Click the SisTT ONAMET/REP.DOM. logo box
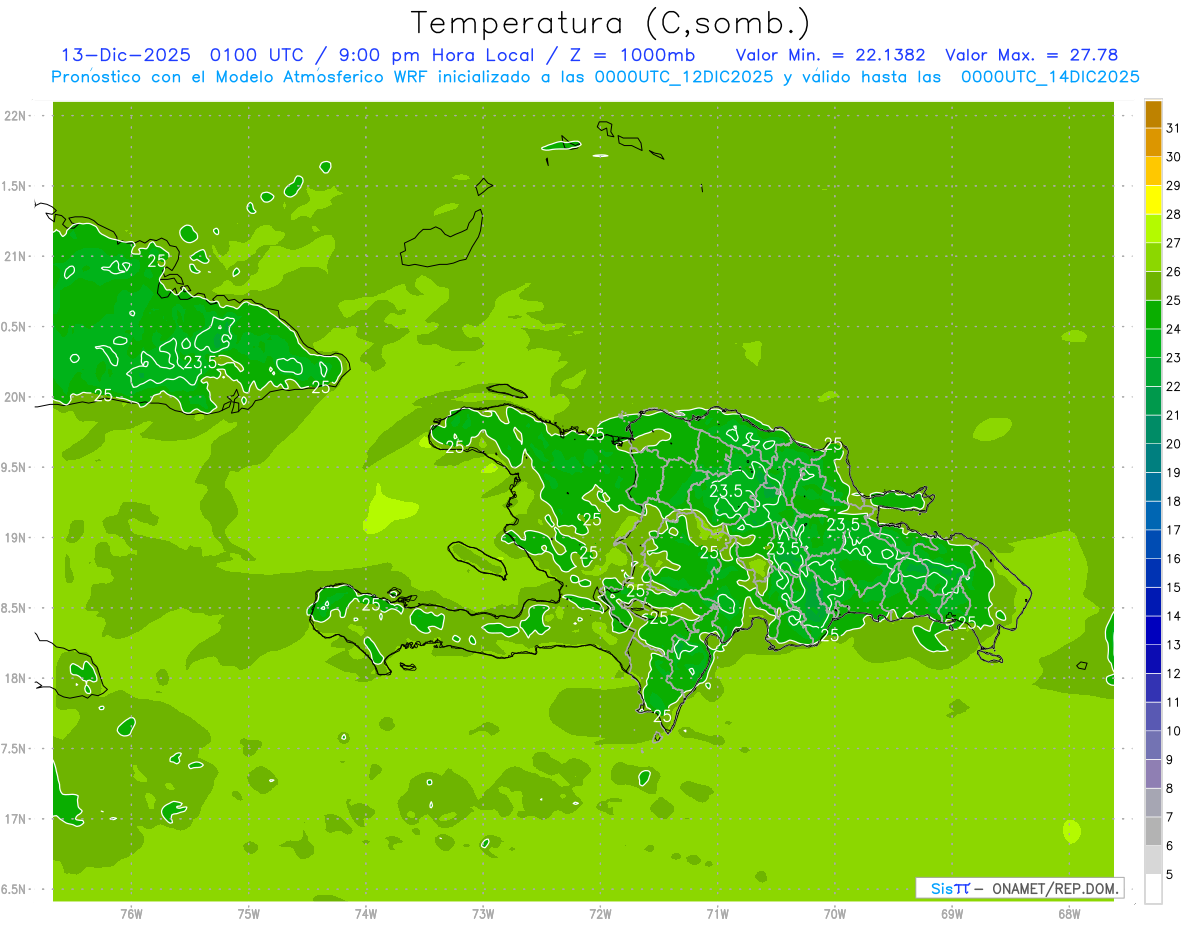Viewport: 1200px width, 927px height. click(1019, 888)
